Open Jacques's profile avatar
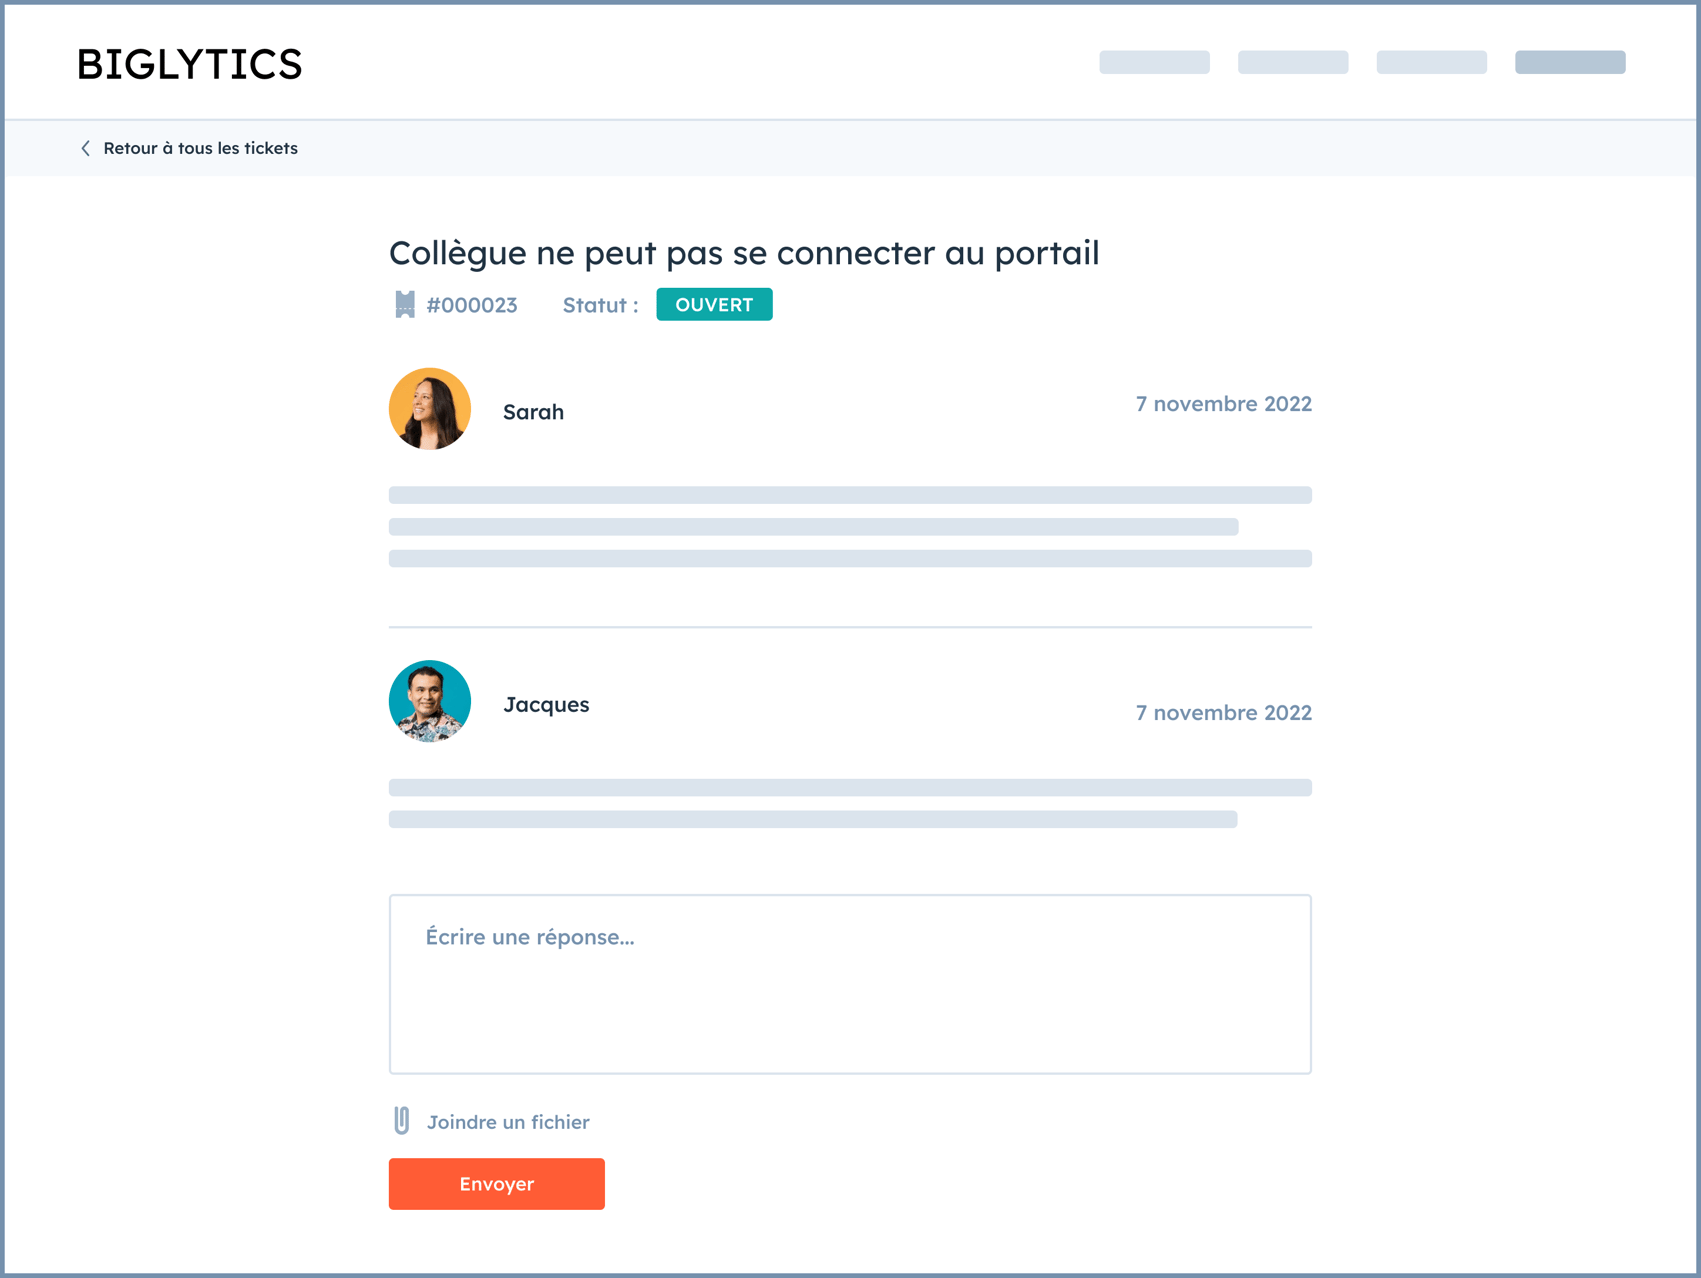 click(x=429, y=701)
